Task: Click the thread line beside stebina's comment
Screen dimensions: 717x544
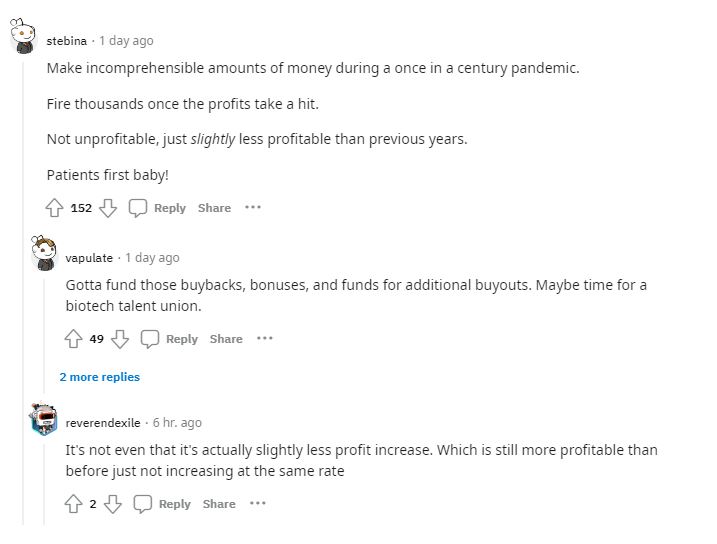Action: coord(24,300)
